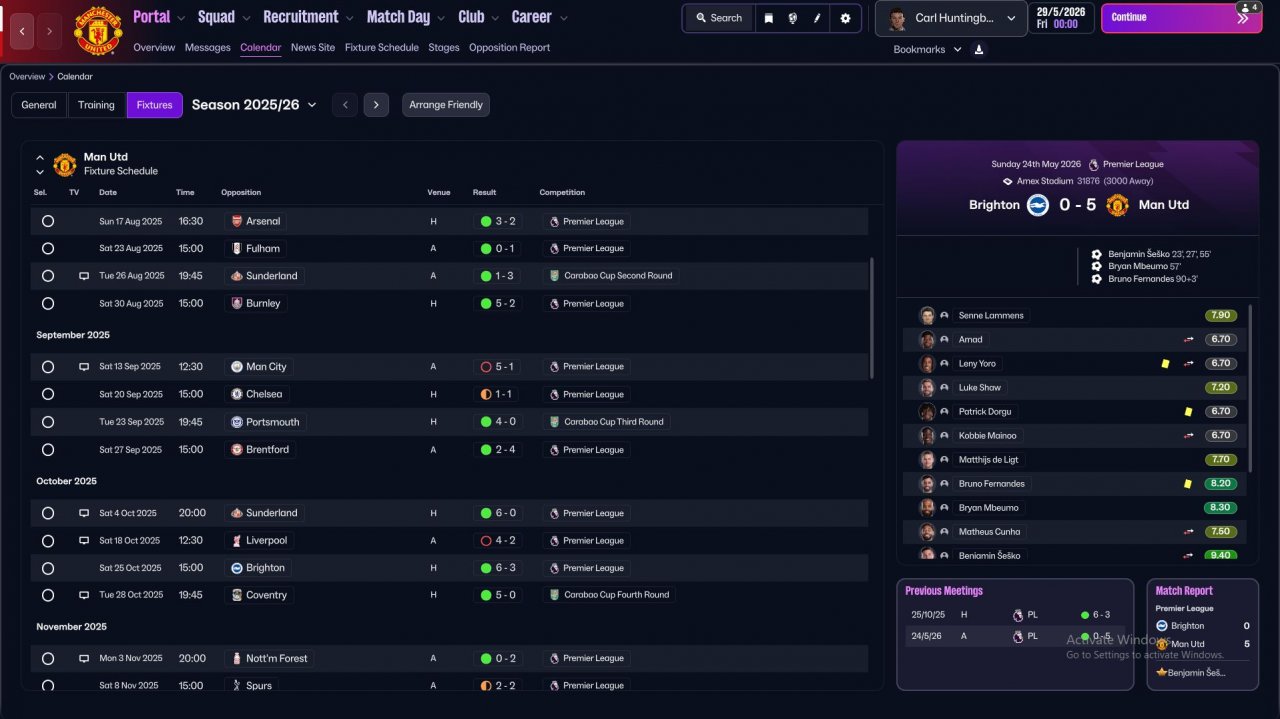Select the Liverpool fixture radio button

click(48, 541)
